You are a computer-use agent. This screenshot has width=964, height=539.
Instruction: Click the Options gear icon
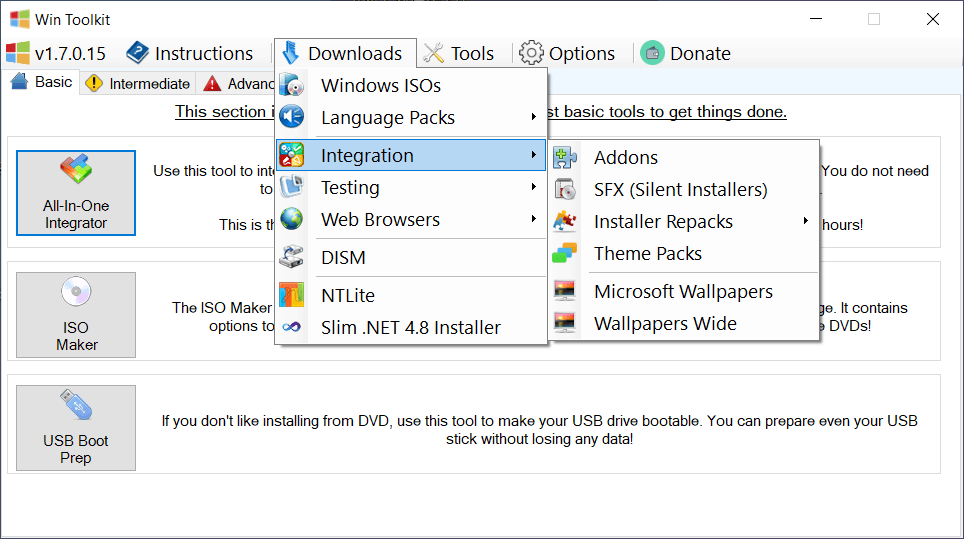[x=531, y=53]
